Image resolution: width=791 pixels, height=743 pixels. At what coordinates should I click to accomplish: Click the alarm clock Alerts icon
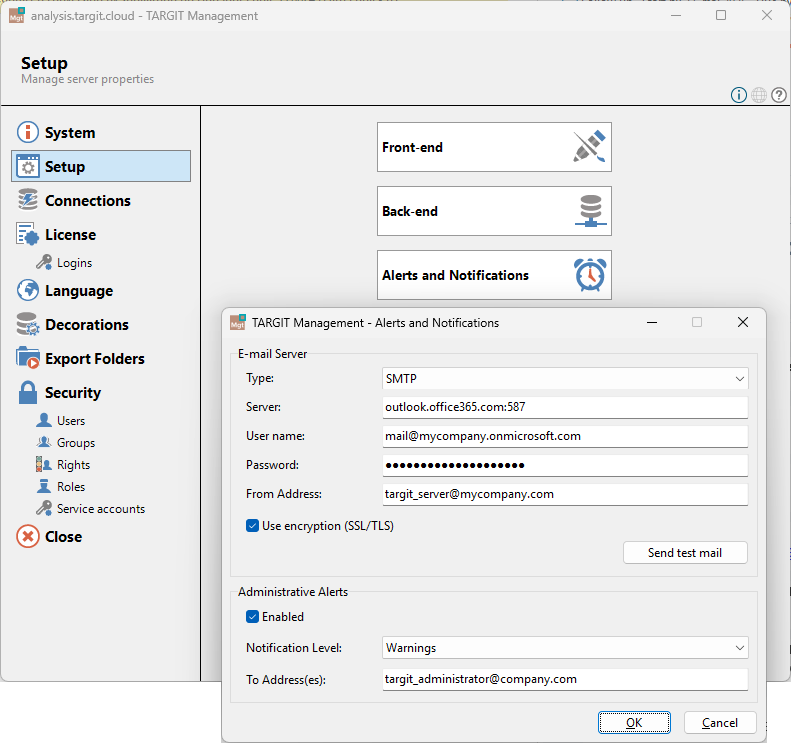(590, 275)
